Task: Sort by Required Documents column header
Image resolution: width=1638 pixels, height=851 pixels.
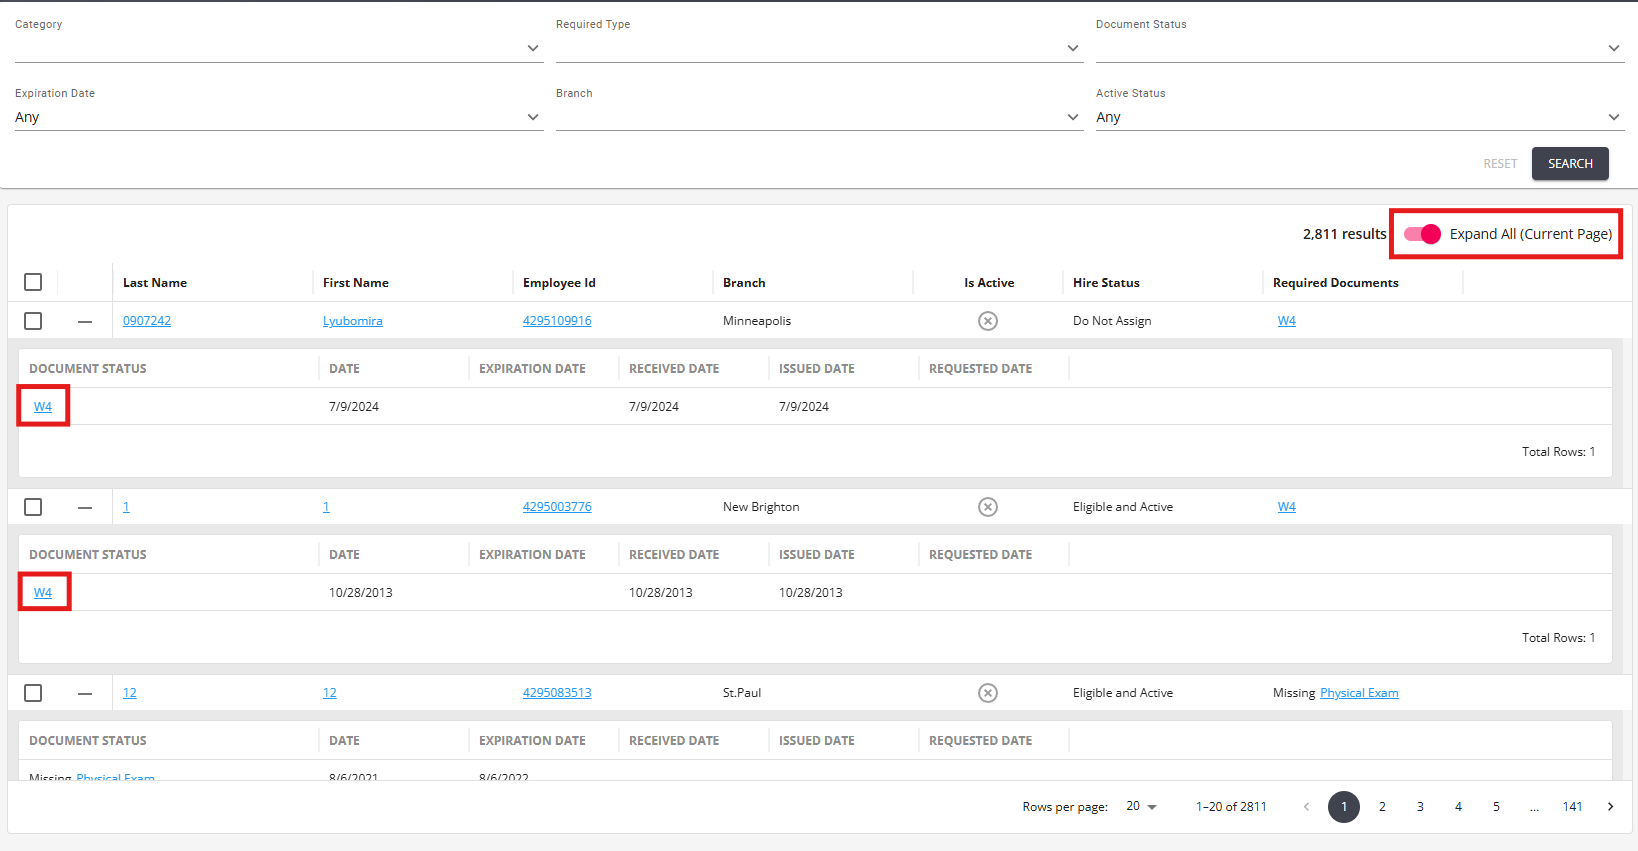Action: (1336, 283)
